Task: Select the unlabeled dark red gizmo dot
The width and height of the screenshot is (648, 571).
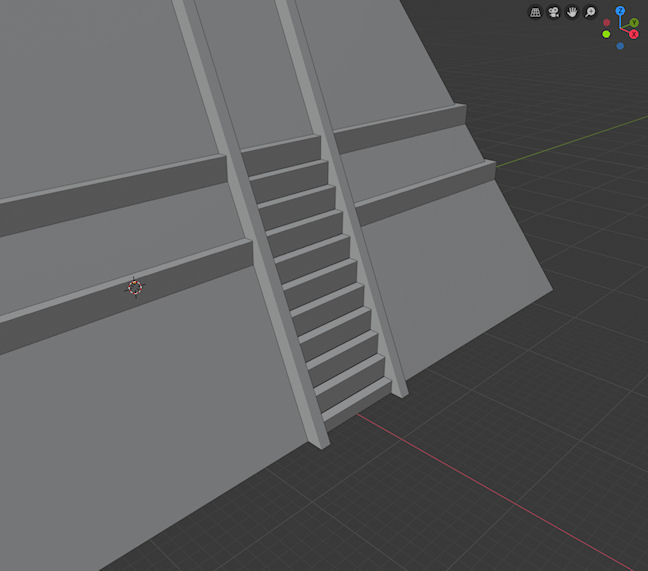Action: coord(606,22)
